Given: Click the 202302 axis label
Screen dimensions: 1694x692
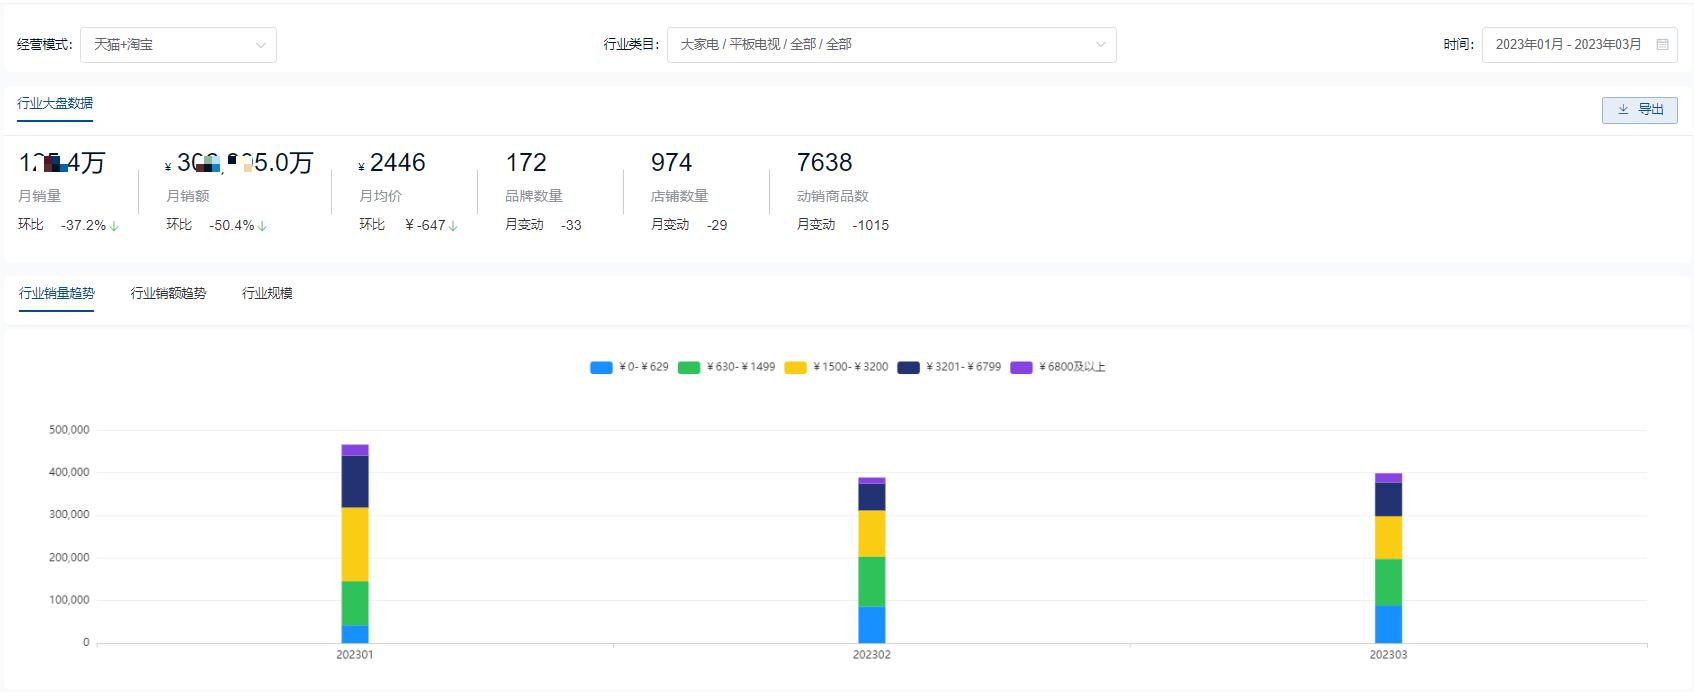Looking at the screenshot, I should (872, 655).
